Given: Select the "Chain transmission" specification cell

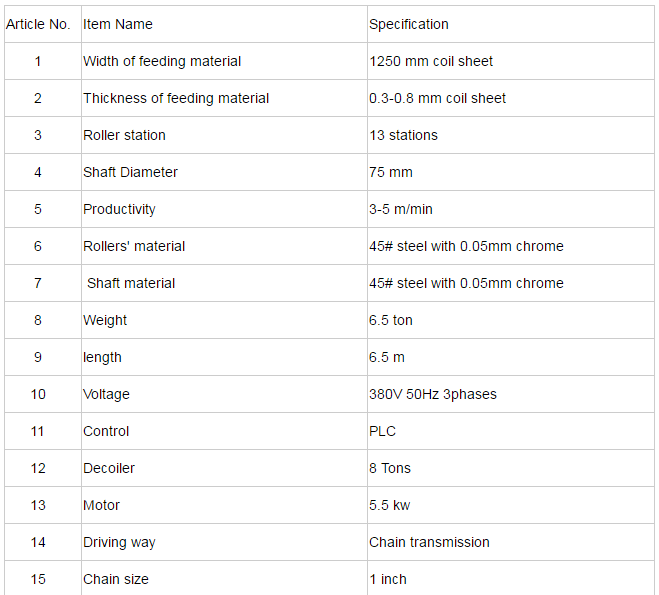Looking at the screenshot, I should coord(429,542).
